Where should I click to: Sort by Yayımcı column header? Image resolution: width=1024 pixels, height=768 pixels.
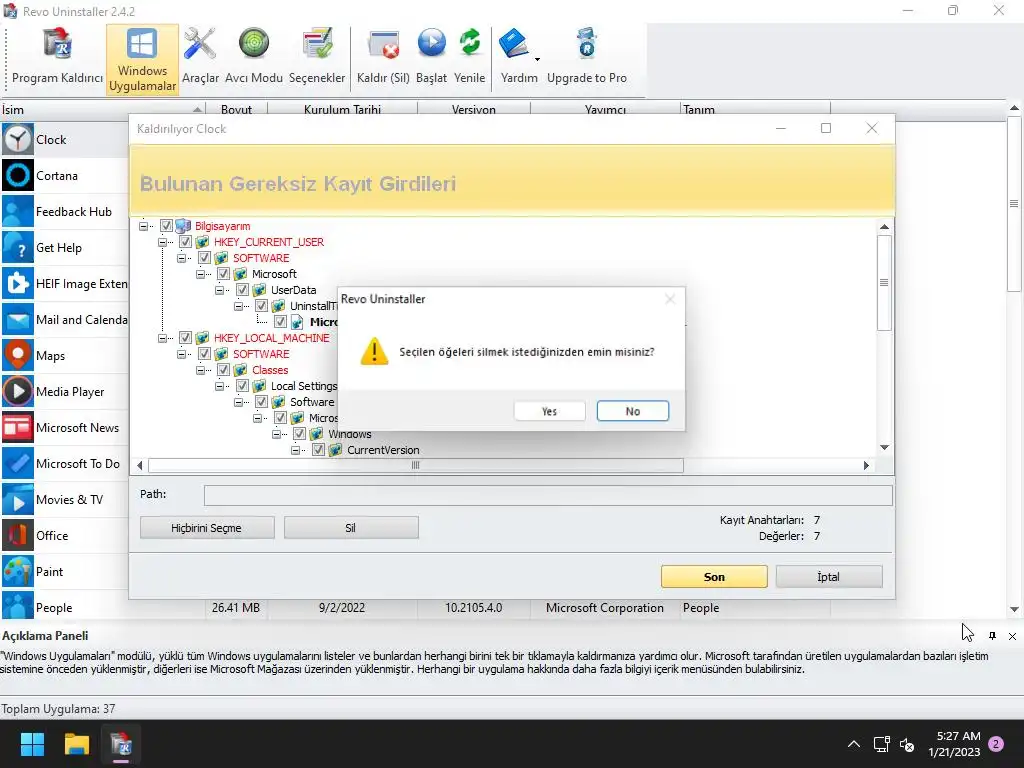[x=605, y=109]
